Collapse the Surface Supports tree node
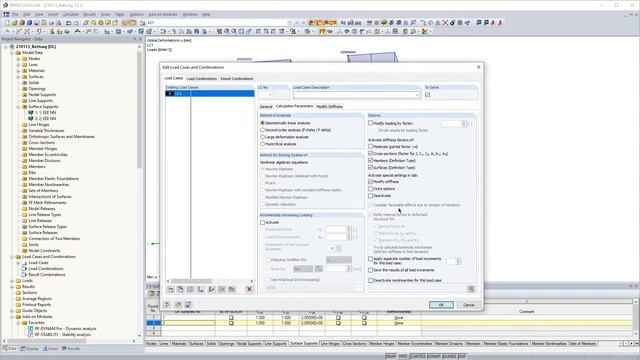The image size is (640, 360). coord(18,107)
